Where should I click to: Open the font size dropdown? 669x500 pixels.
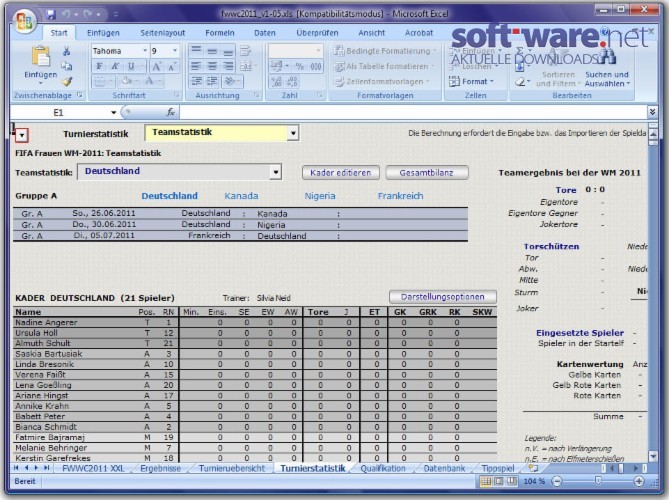[175, 51]
